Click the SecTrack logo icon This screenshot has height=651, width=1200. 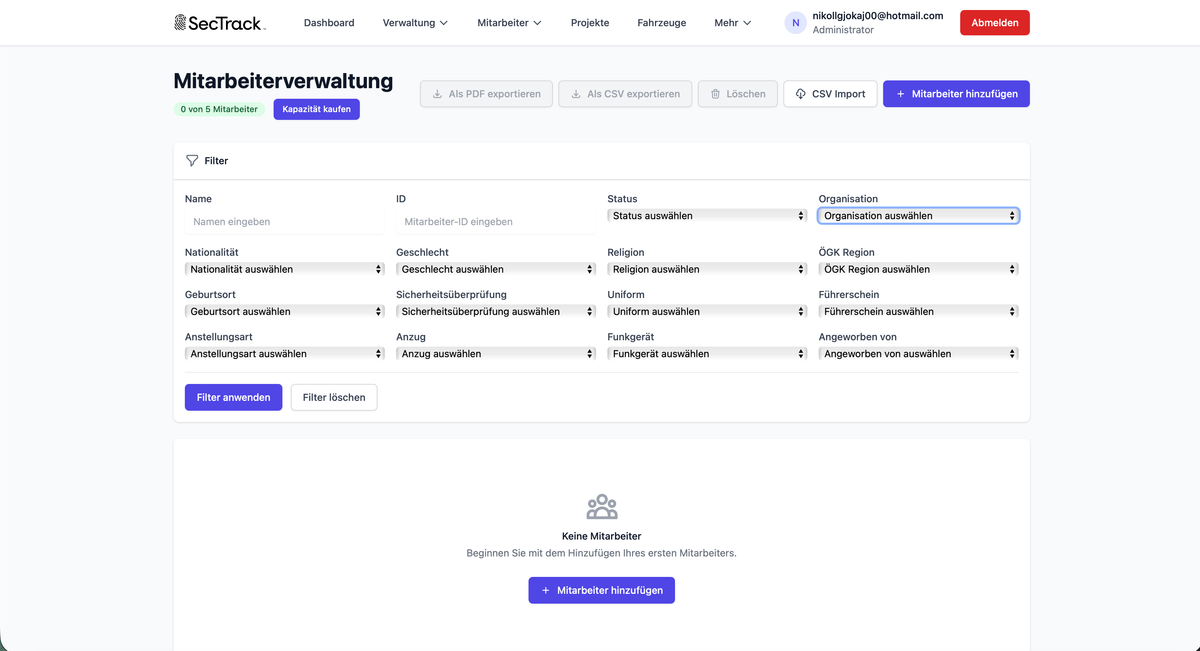click(180, 22)
